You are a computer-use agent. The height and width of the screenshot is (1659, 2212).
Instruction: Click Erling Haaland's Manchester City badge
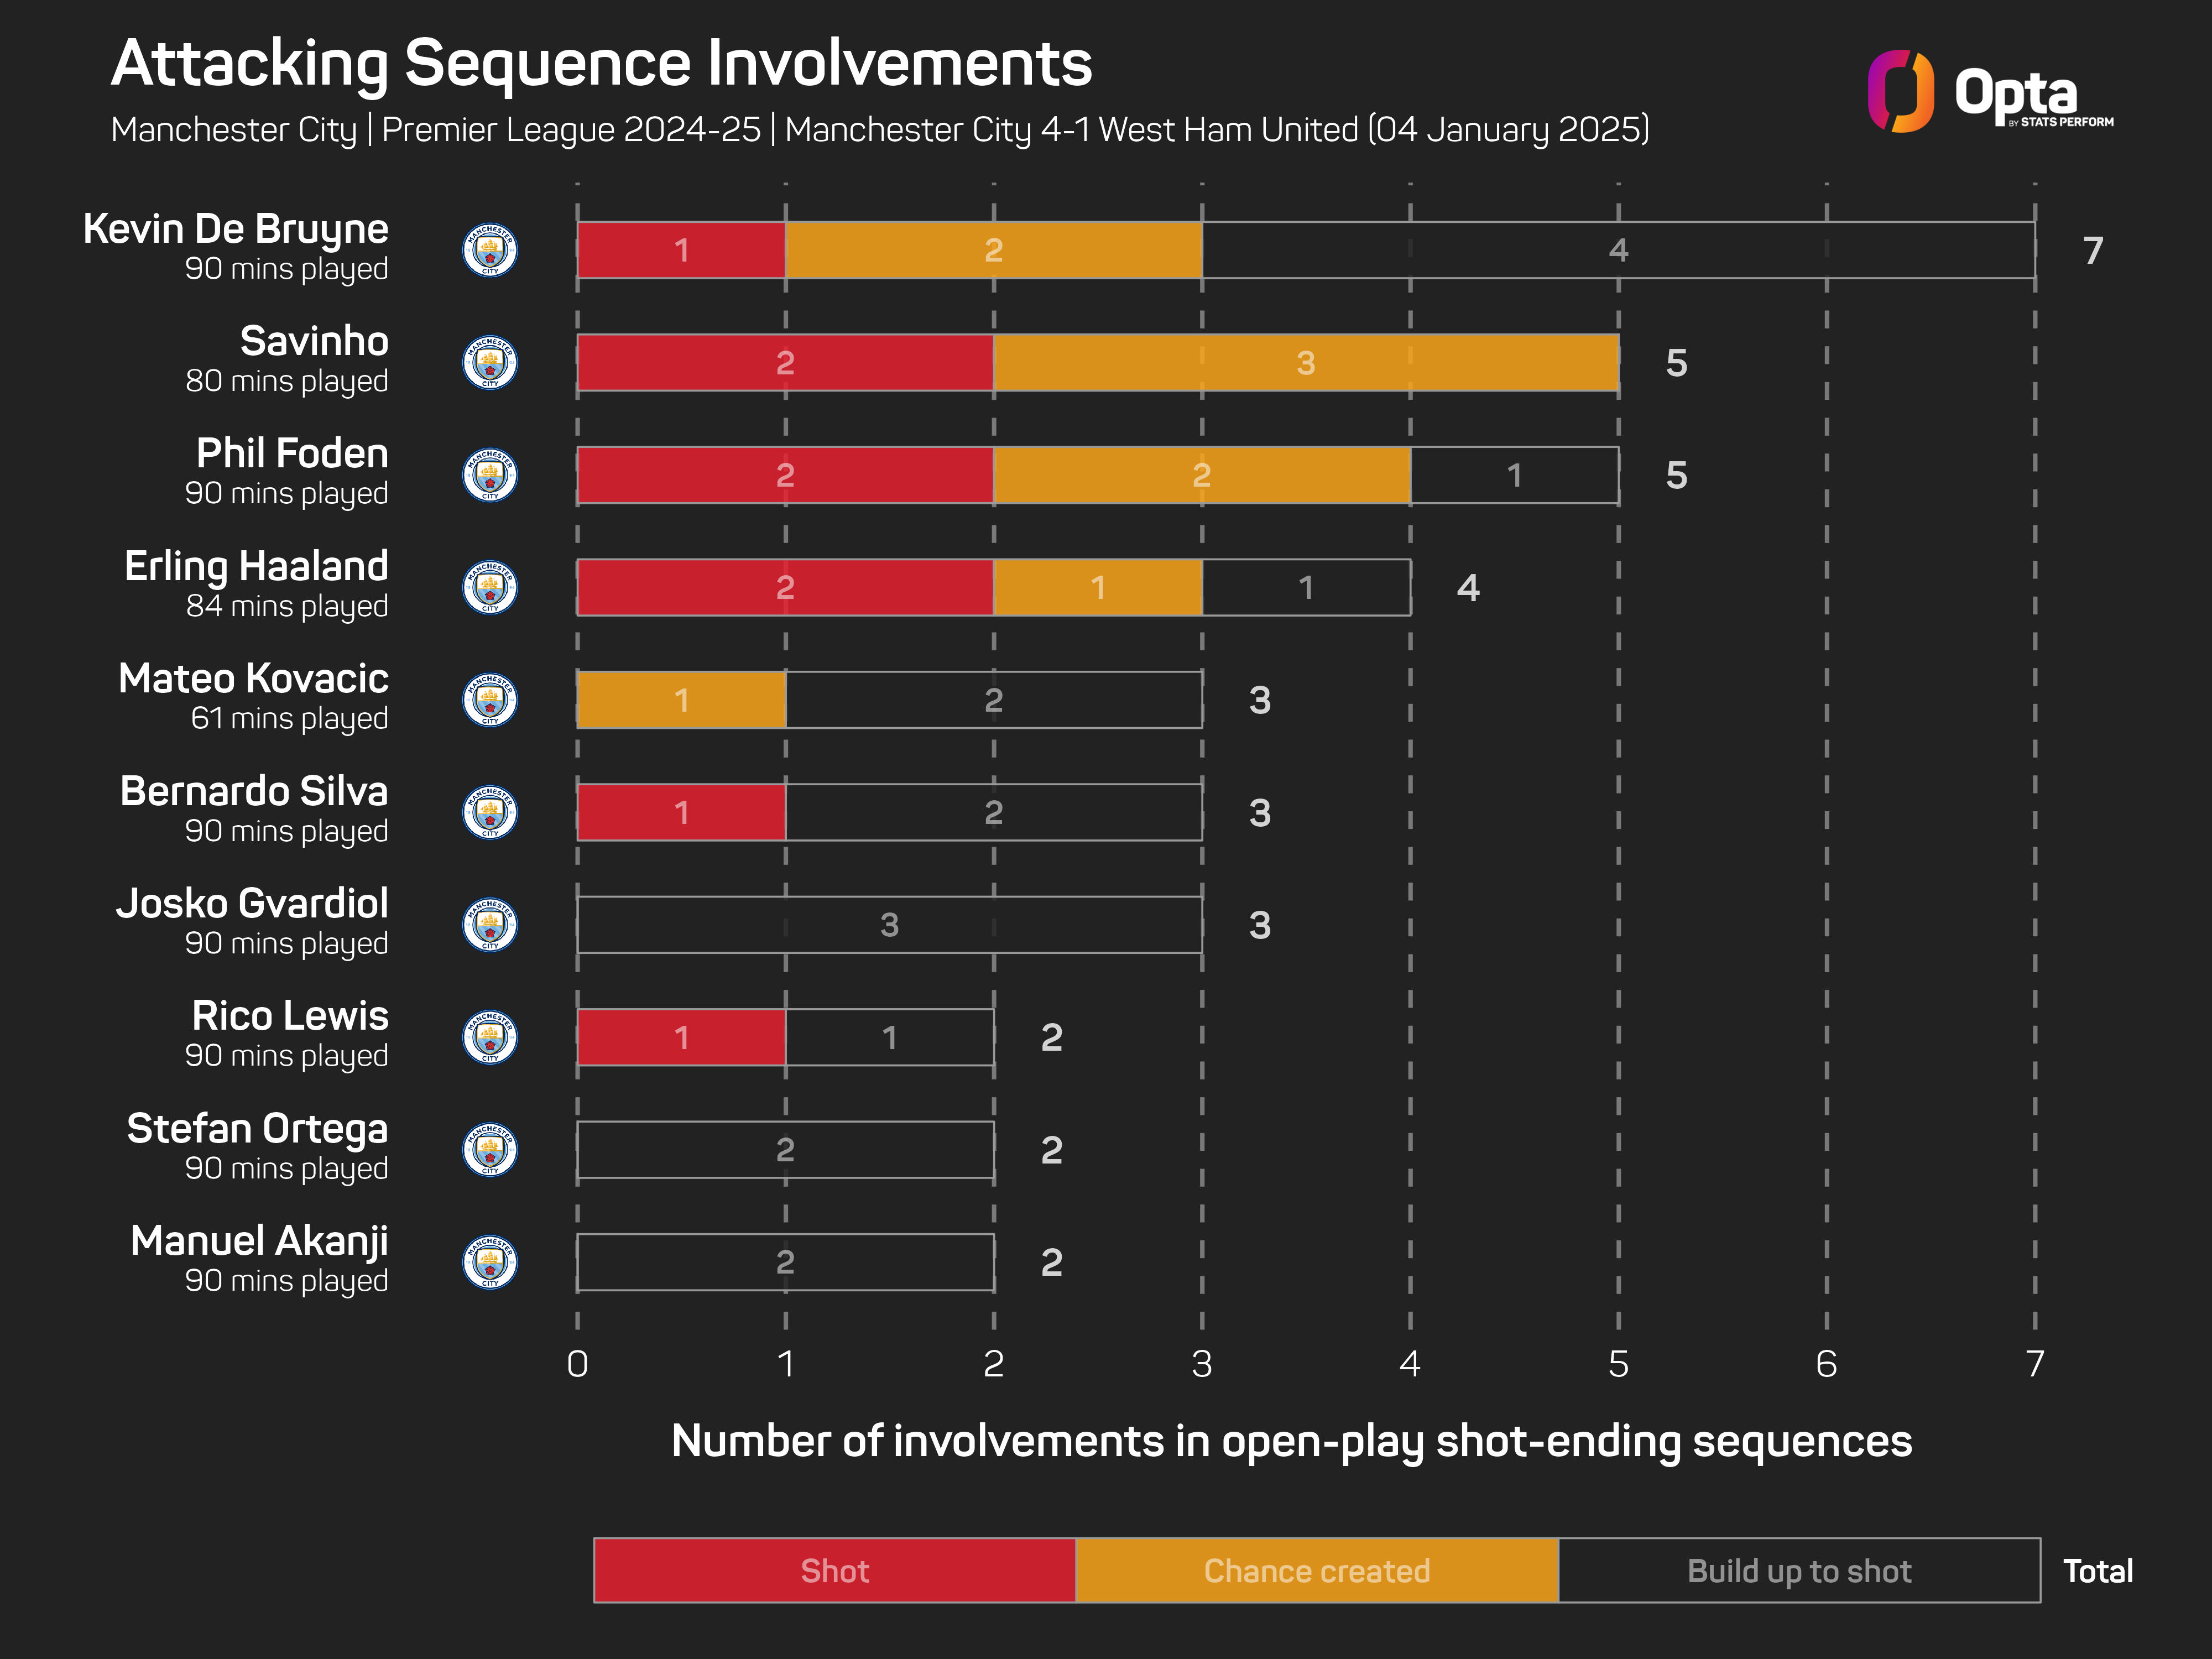[490, 587]
